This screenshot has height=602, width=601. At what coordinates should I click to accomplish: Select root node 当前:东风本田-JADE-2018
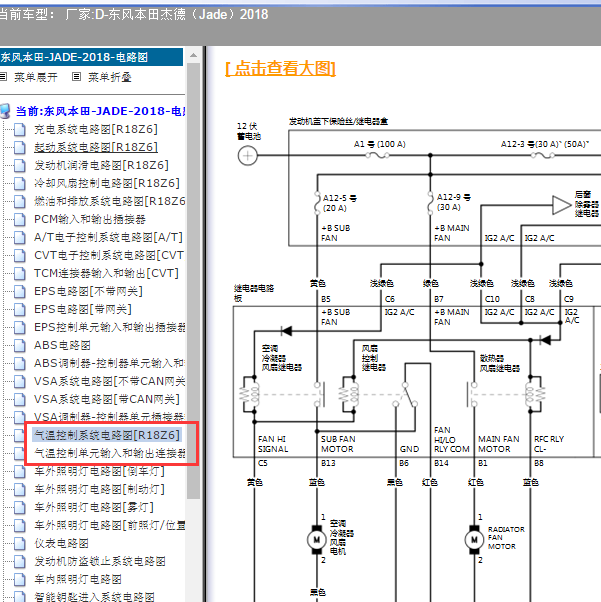coord(100,111)
